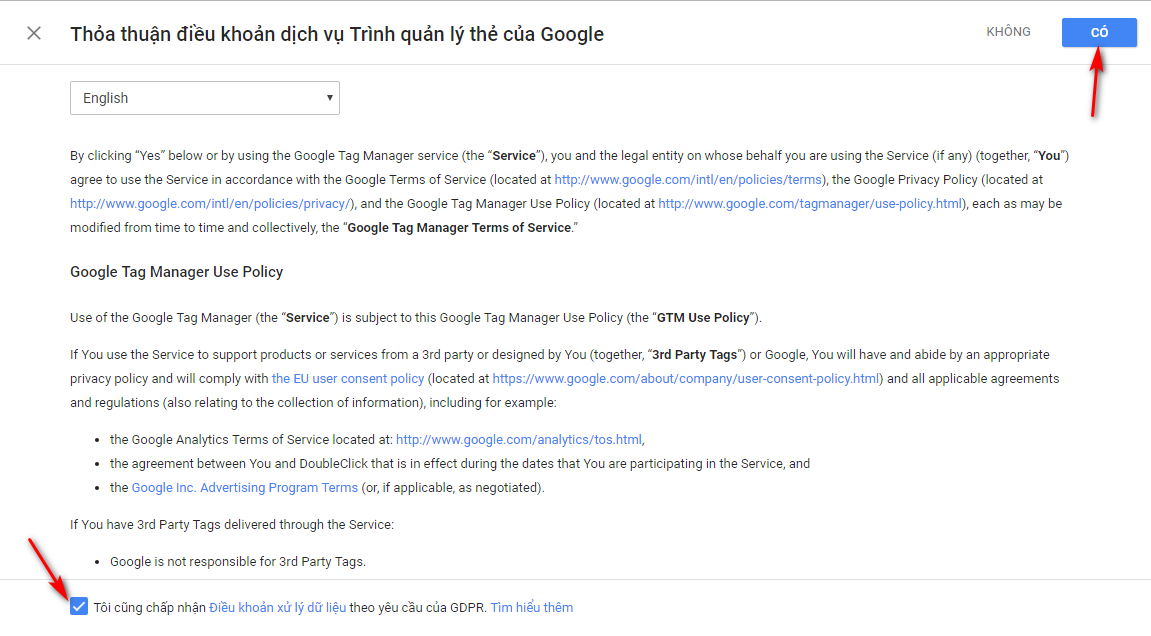Screen dimensions: 1151x636
Task: Click the dropdown arrow of the language selector
Action: (329, 98)
